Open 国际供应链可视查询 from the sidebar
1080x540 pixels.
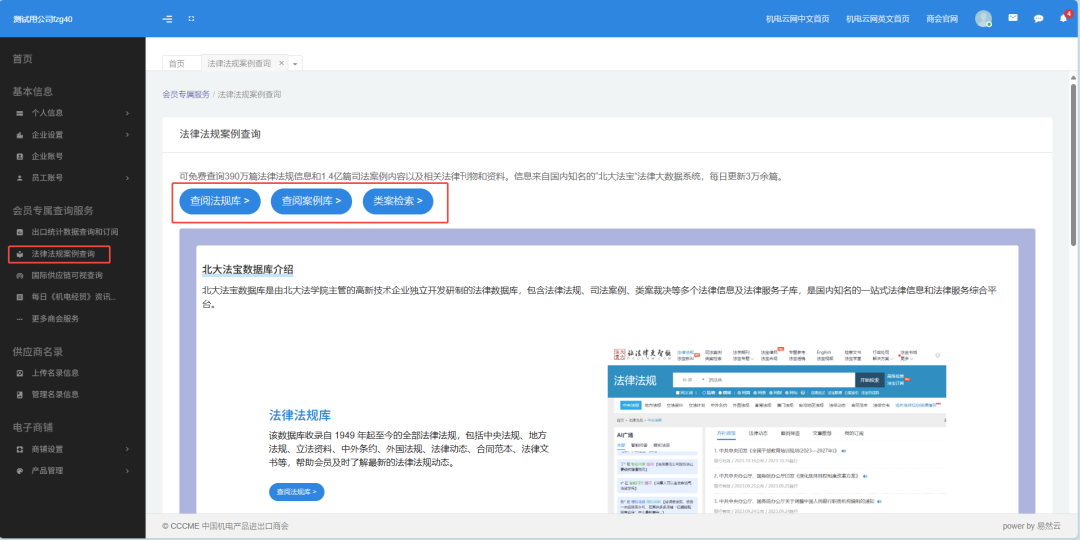point(67,275)
